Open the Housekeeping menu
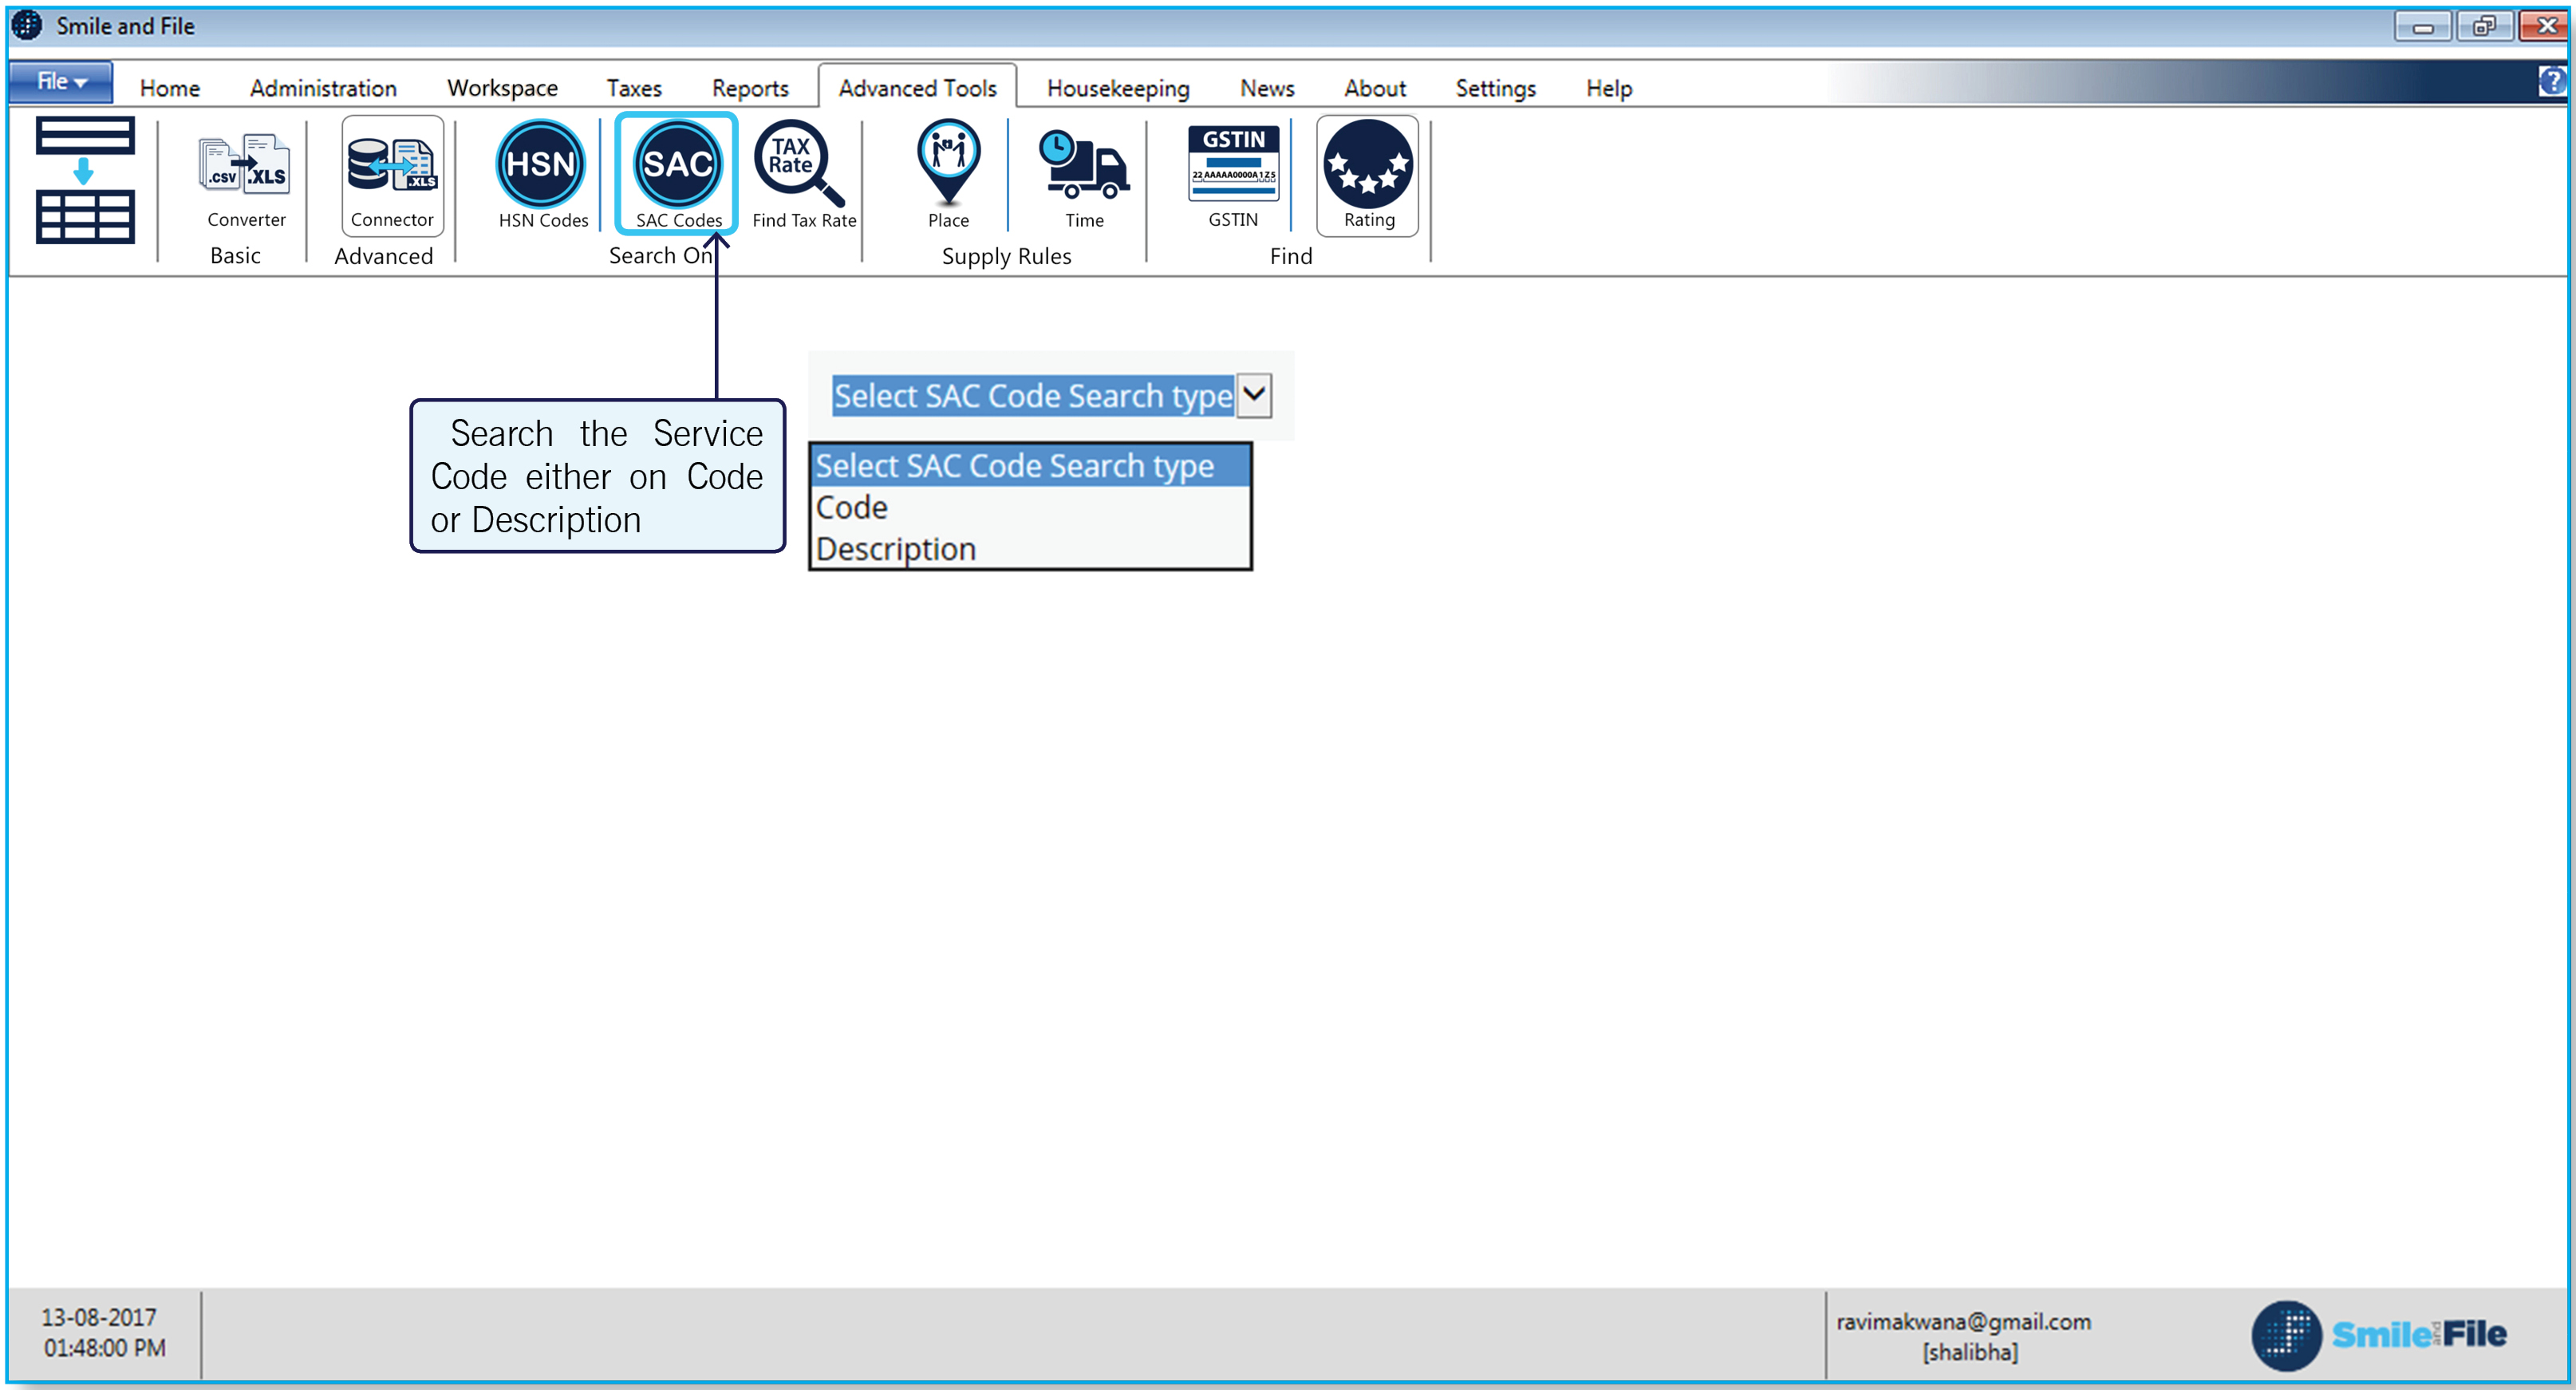Viewport: 2576px width, 1390px height. [x=1118, y=88]
